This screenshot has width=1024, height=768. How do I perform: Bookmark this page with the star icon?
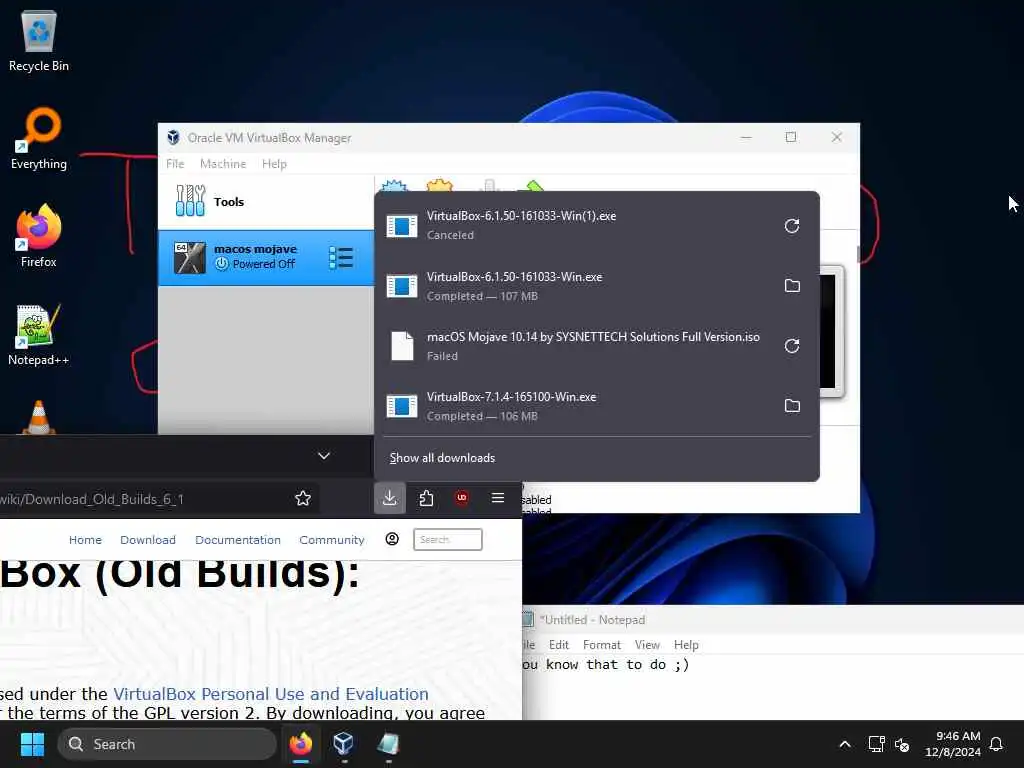pos(303,499)
